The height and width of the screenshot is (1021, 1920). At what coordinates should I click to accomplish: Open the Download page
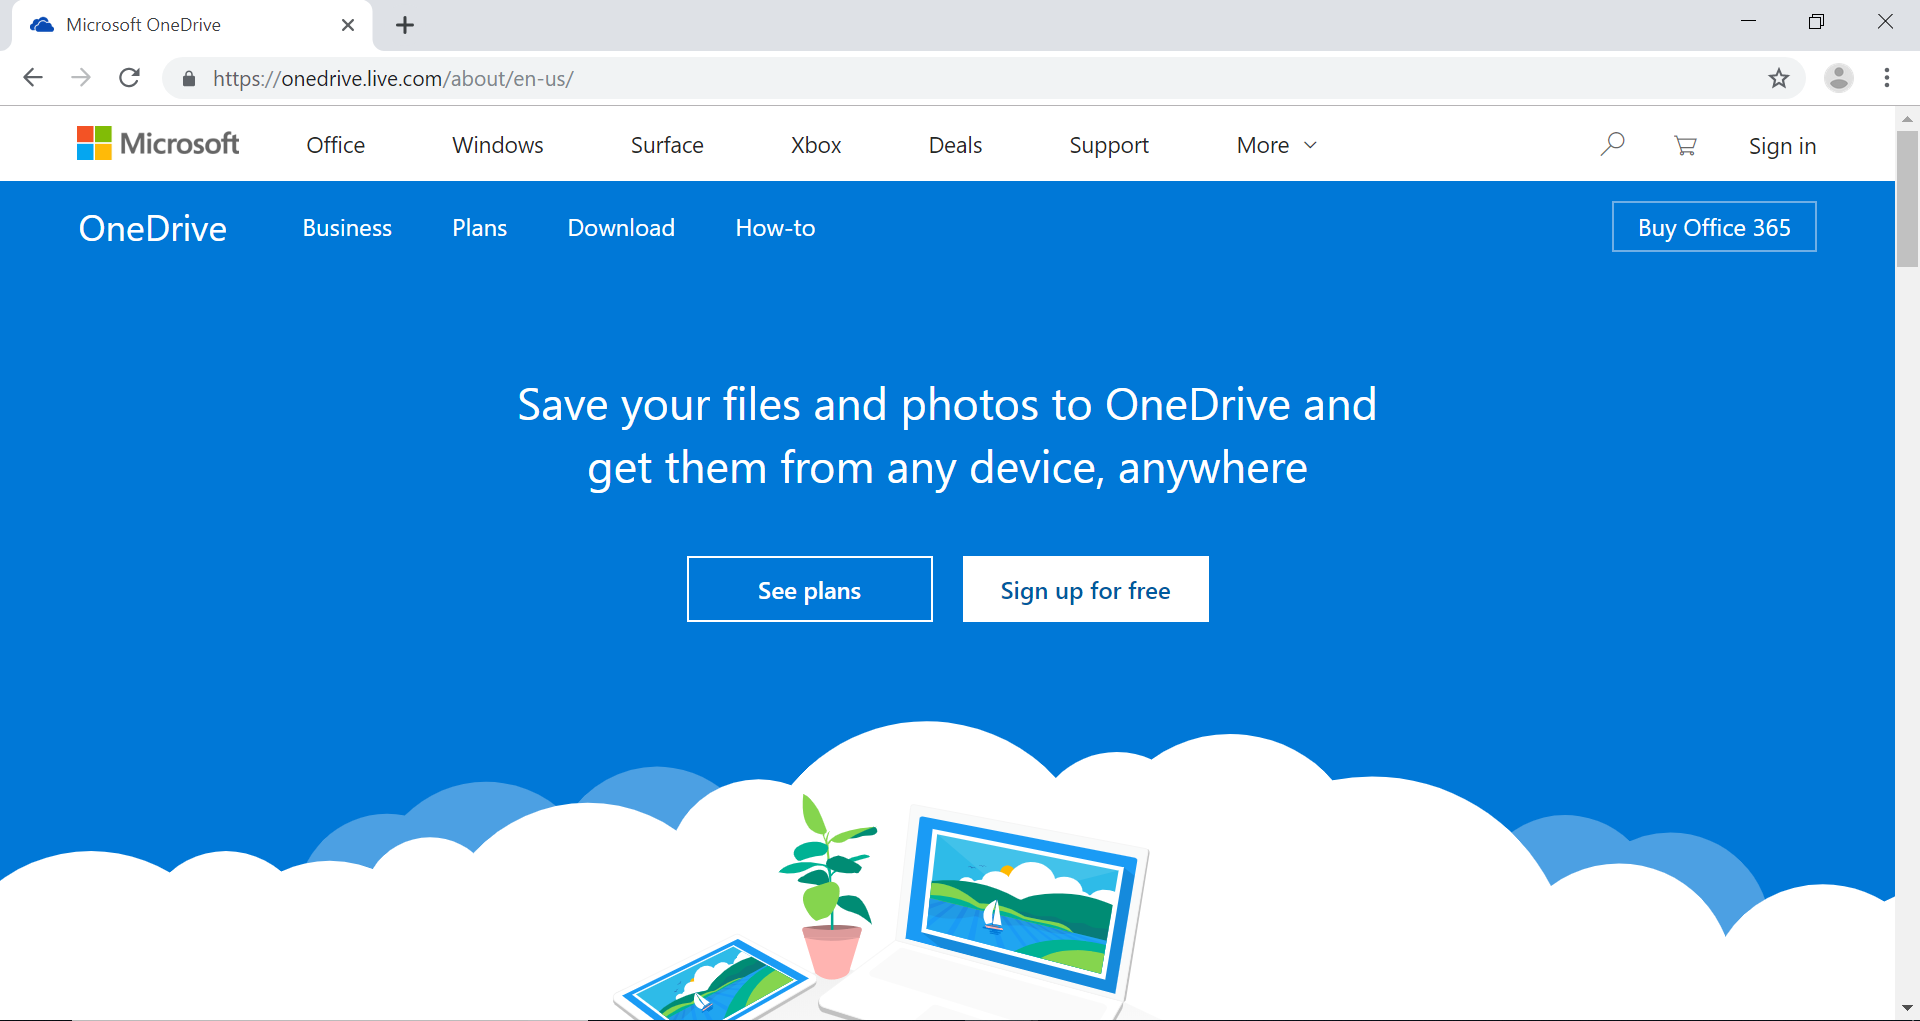pos(621,228)
